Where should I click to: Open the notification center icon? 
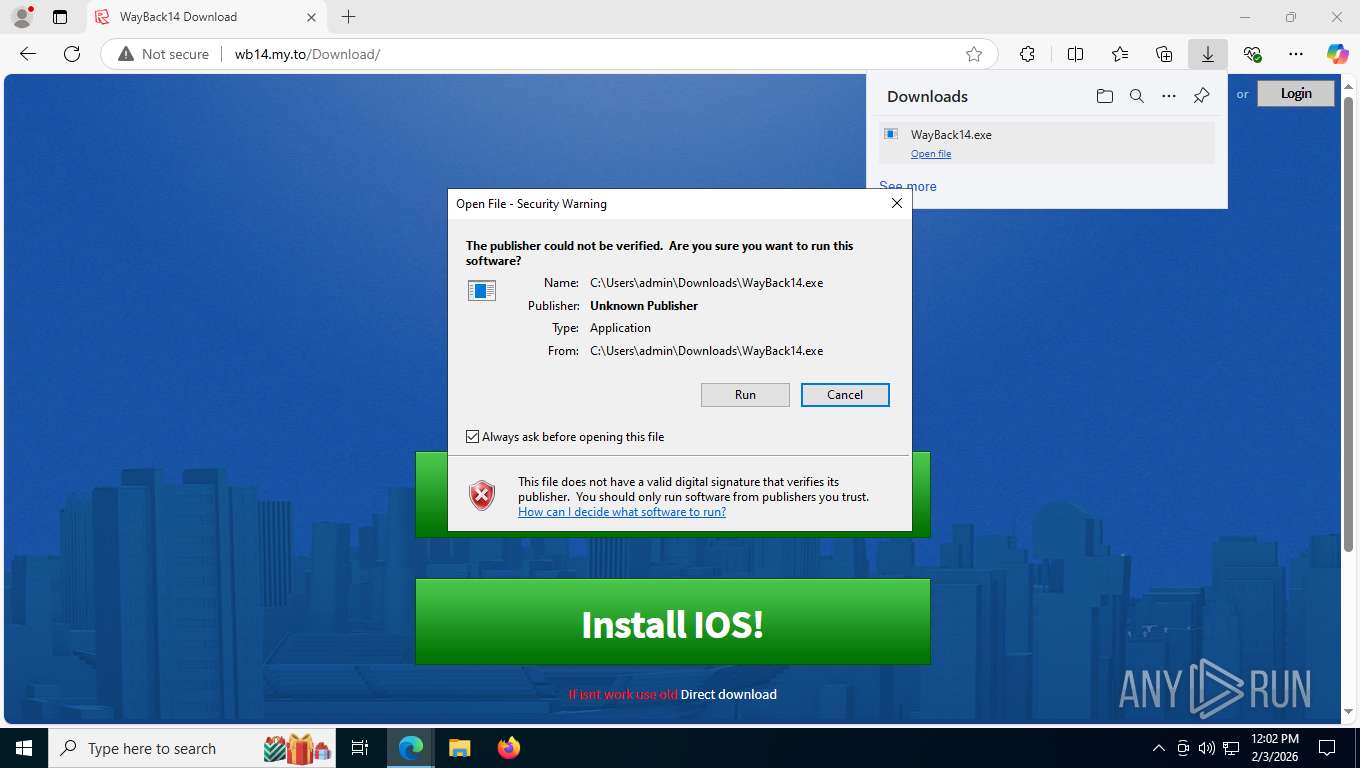pos(1327,748)
